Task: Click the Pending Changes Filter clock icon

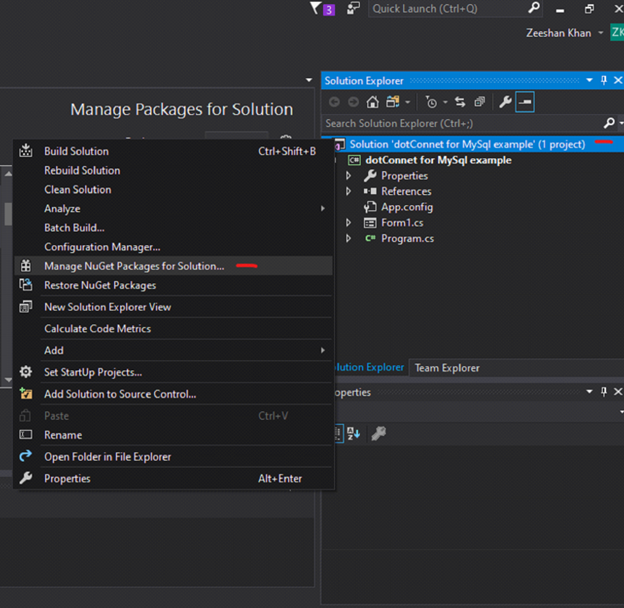Action: point(431,102)
